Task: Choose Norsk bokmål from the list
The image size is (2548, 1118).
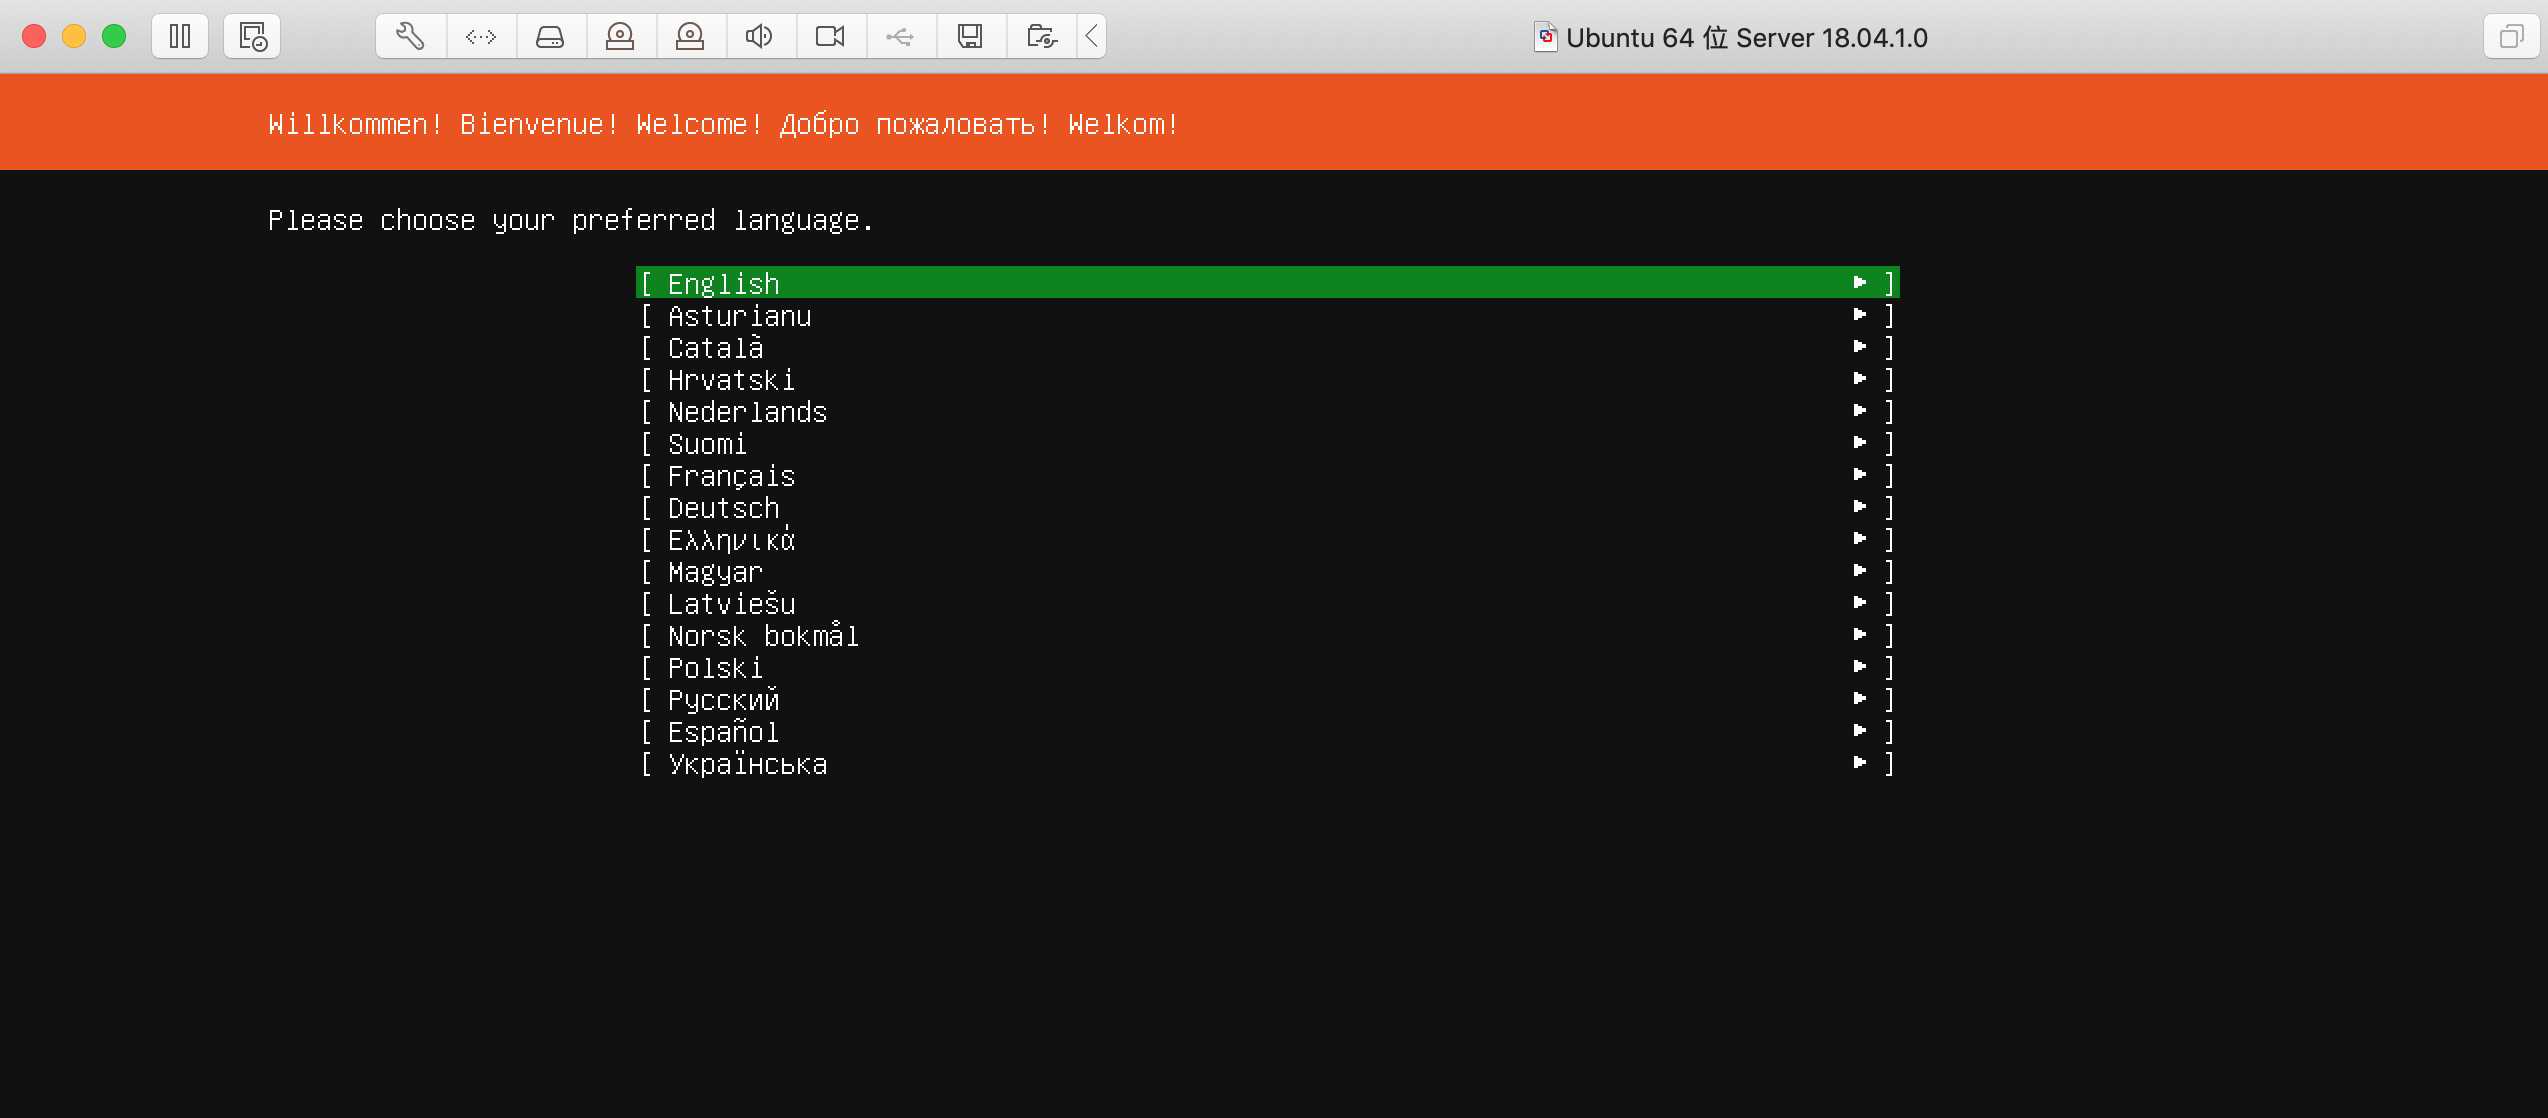Action: click(1267, 635)
